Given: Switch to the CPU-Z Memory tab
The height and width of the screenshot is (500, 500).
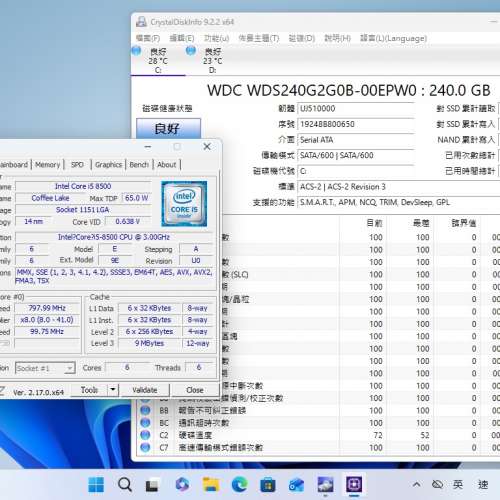Looking at the screenshot, I should 47,165.
